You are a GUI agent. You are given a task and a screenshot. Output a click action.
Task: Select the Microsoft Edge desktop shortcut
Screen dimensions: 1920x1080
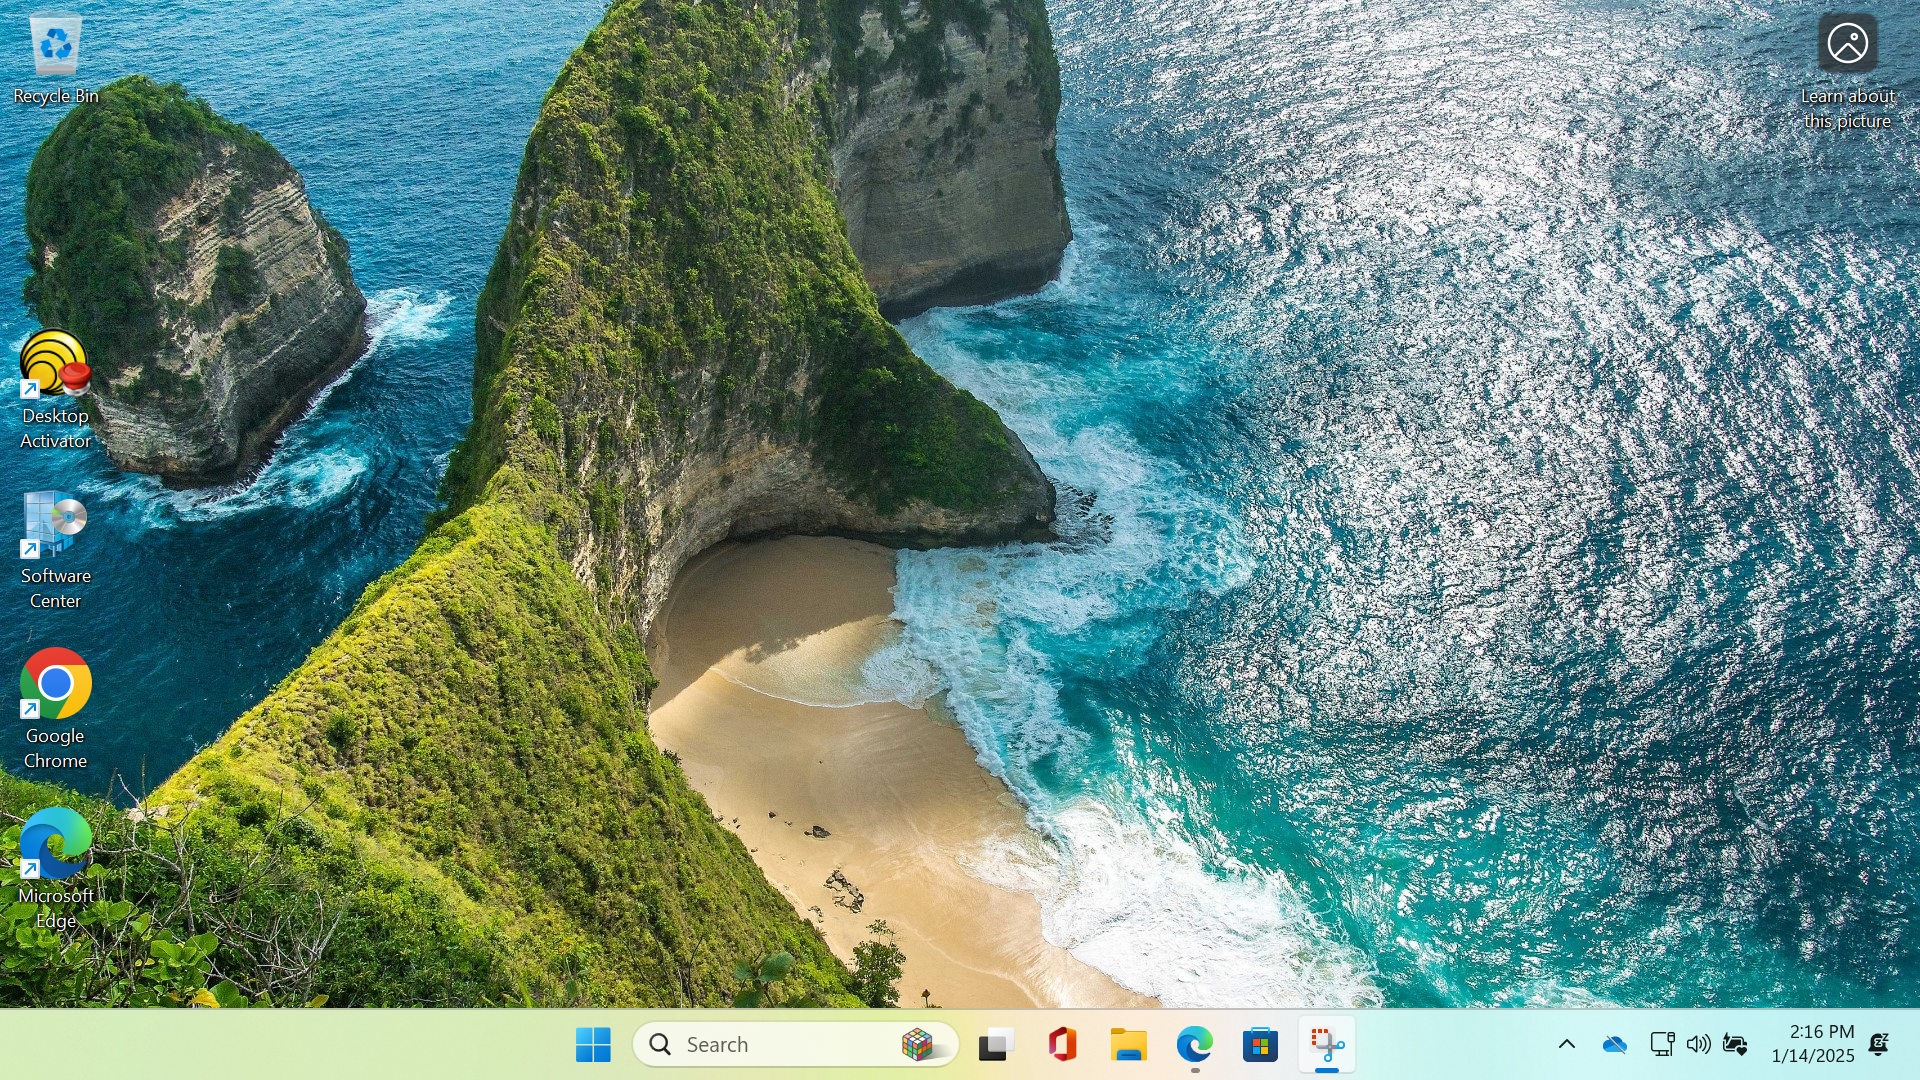click(x=56, y=869)
